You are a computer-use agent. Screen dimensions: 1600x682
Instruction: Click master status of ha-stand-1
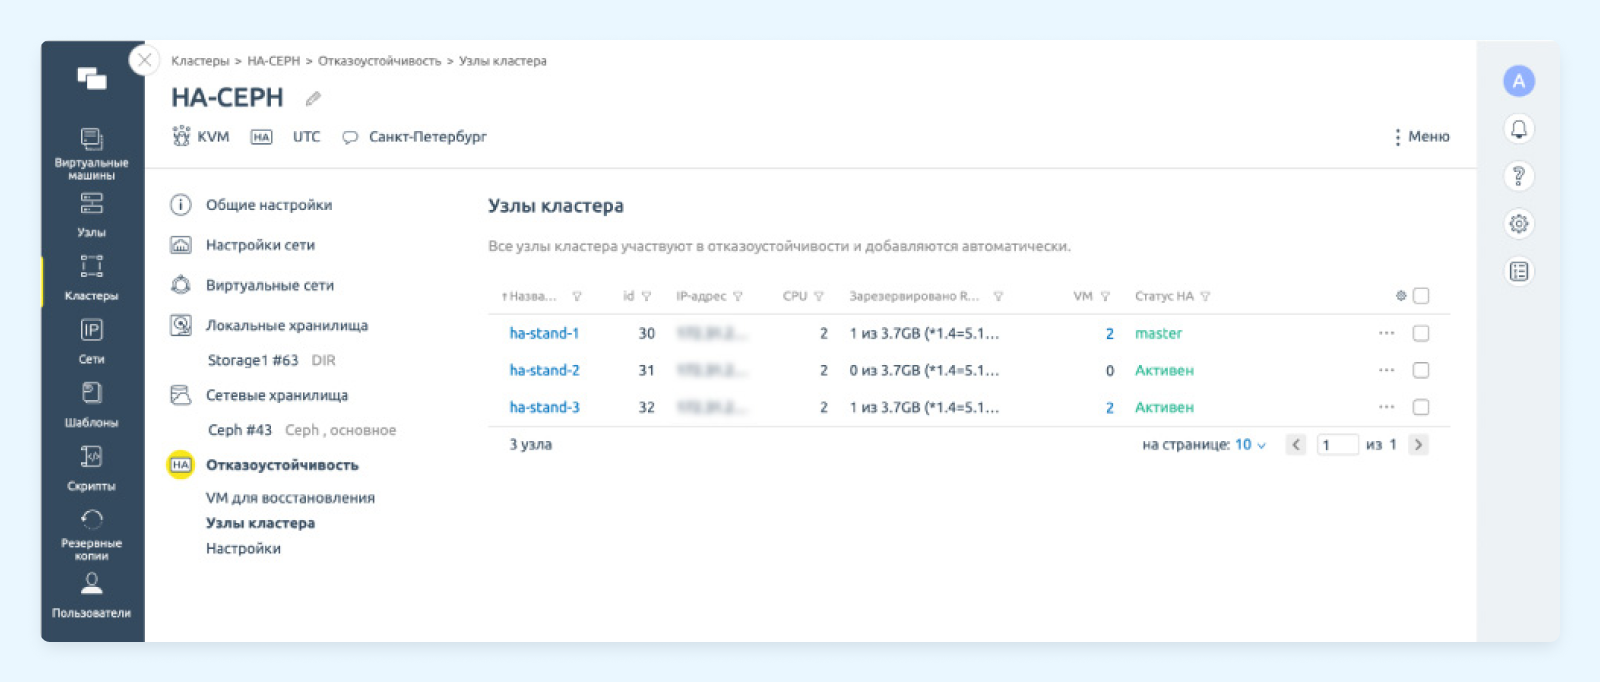point(1158,333)
